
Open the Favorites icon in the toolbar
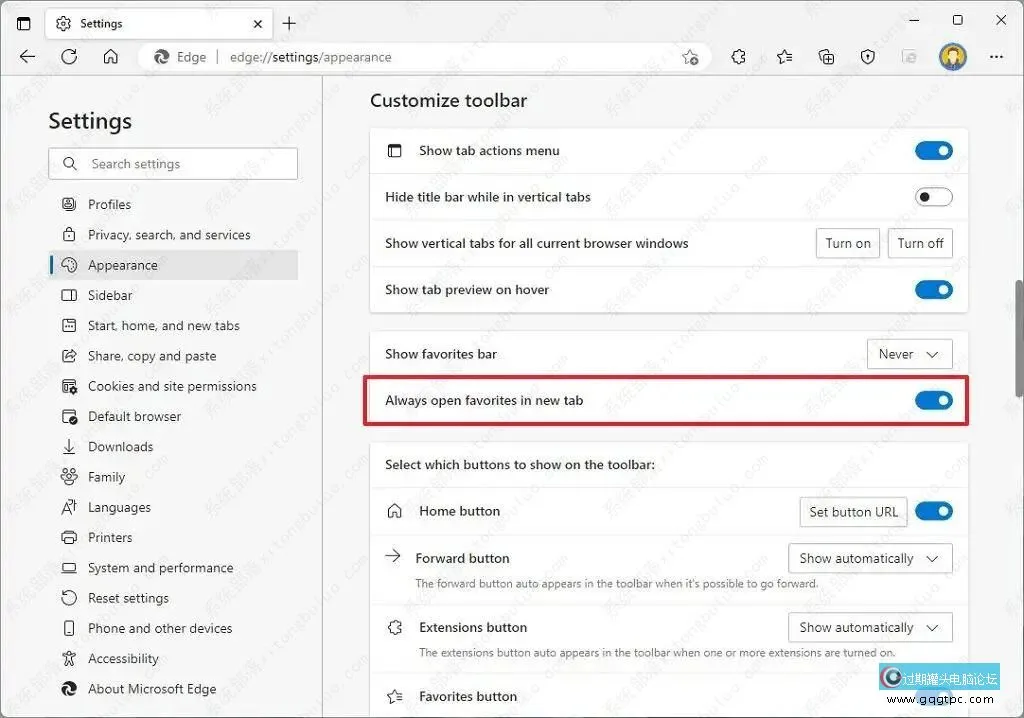coord(783,57)
